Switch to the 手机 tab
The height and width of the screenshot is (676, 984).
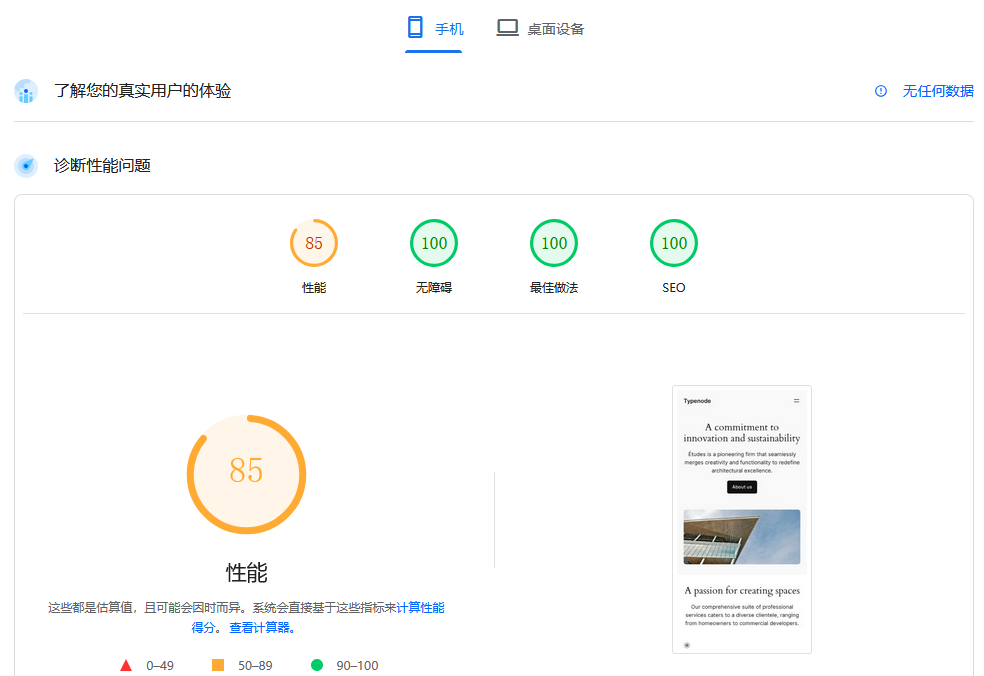(x=434, y=29)
